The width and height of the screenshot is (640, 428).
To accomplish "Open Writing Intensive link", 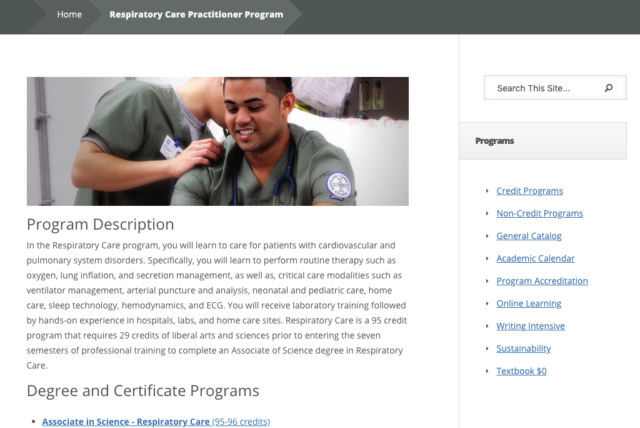I will coord(530,326).
